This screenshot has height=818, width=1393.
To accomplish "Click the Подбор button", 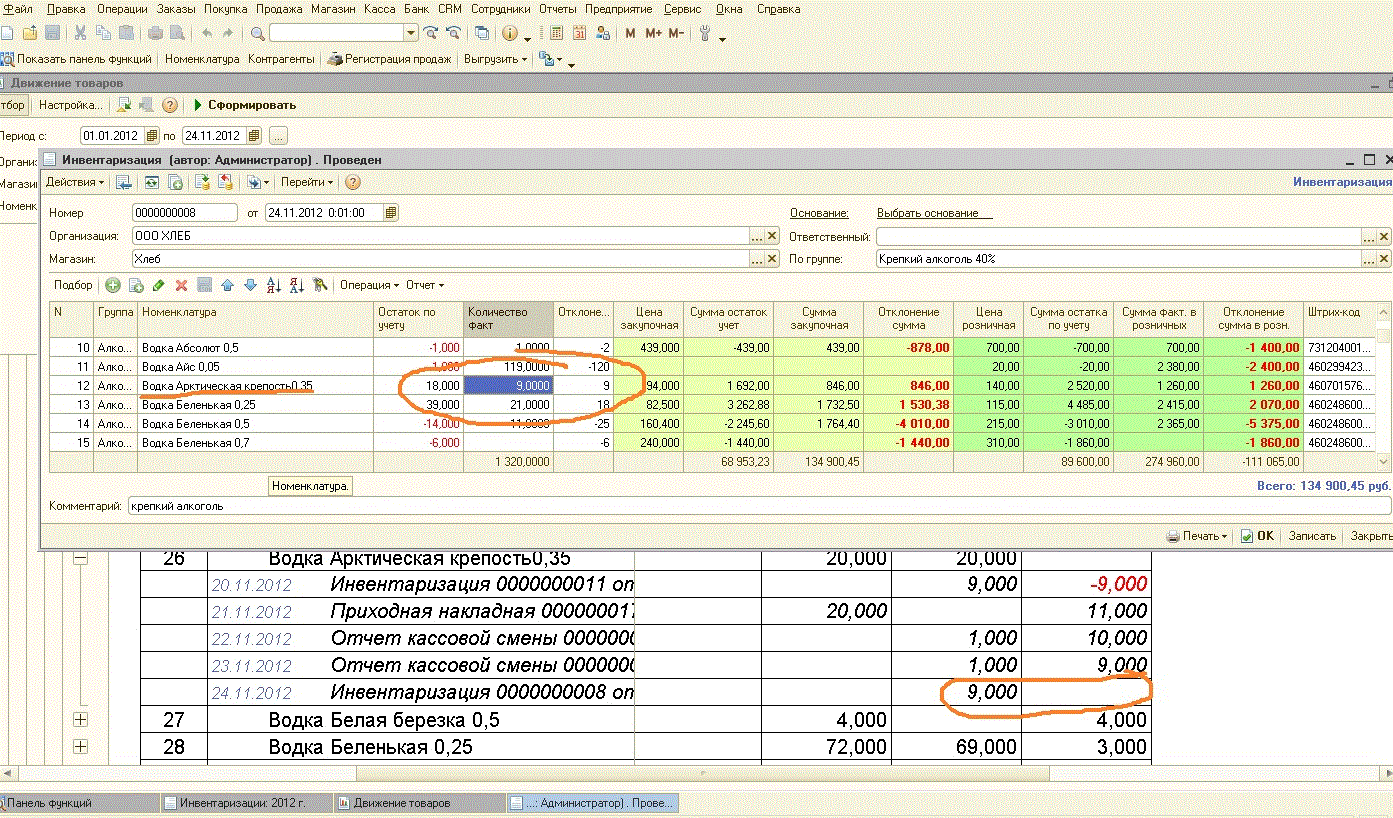I will tap(73, 285).
